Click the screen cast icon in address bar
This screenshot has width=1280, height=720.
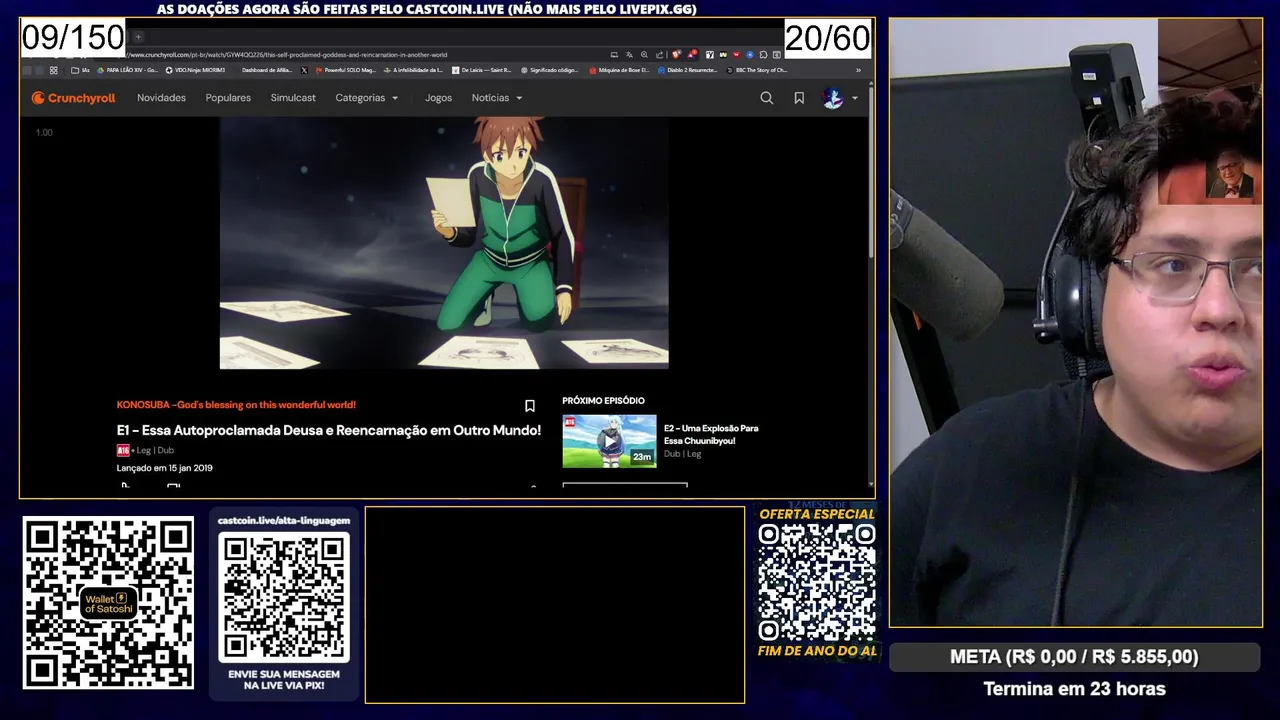point(614,55)
